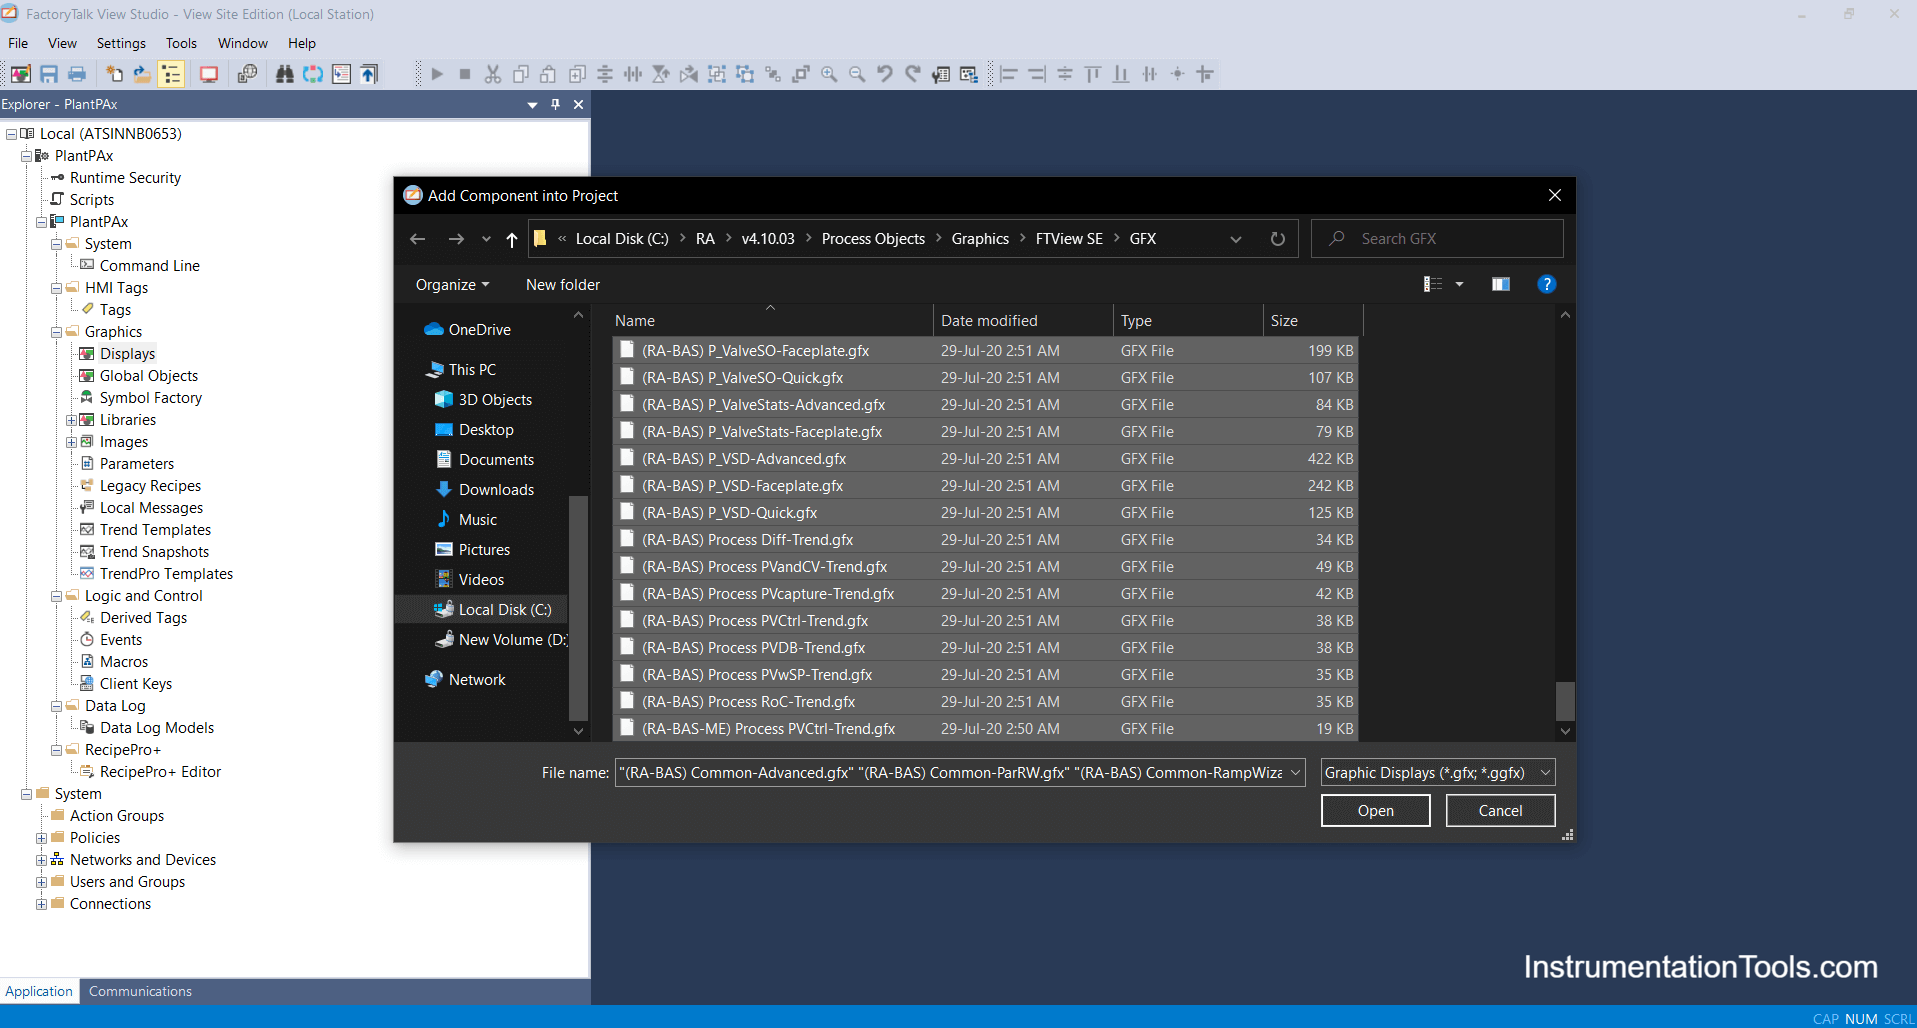Click the Test Display play icon

click(437, 74)
